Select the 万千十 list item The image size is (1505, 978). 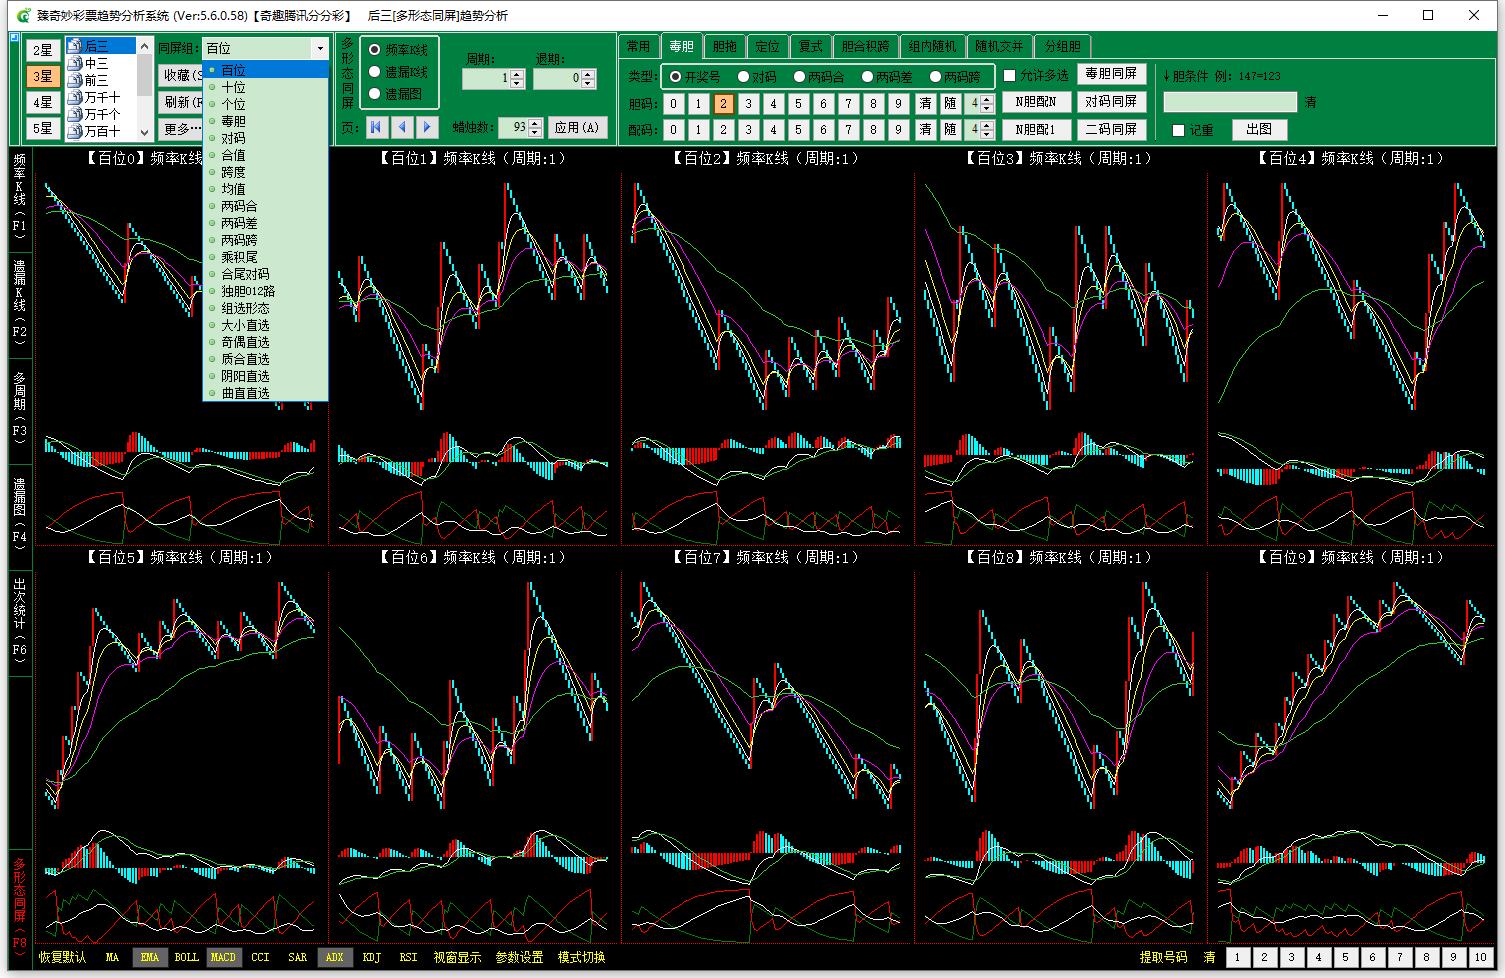pos(101,97)
